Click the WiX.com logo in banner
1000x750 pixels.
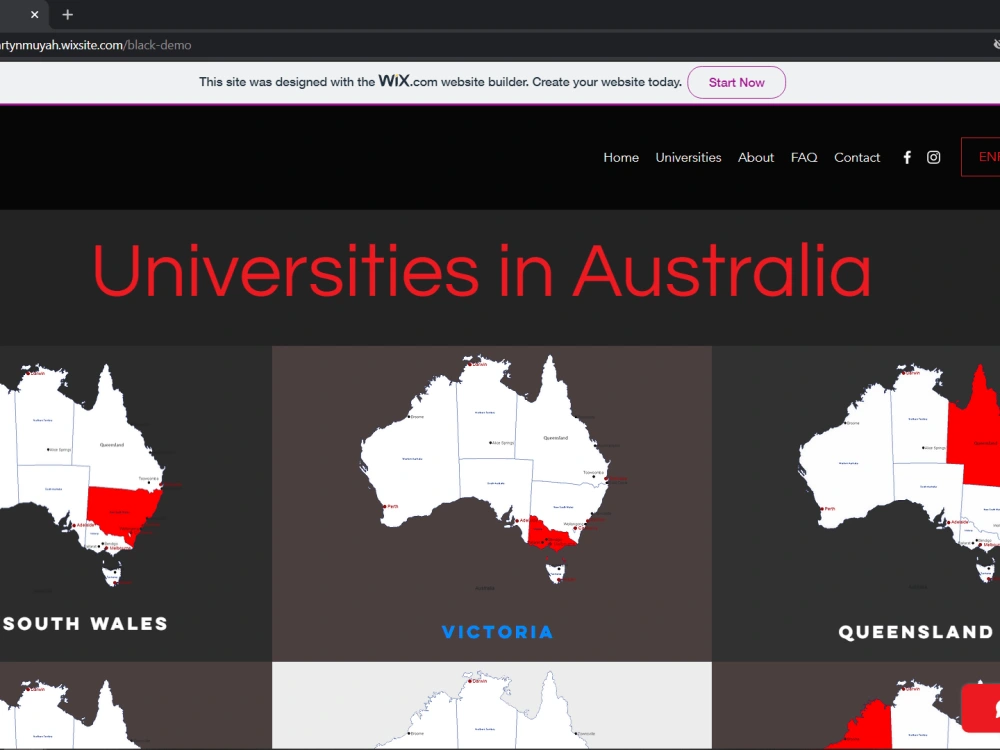408,81
